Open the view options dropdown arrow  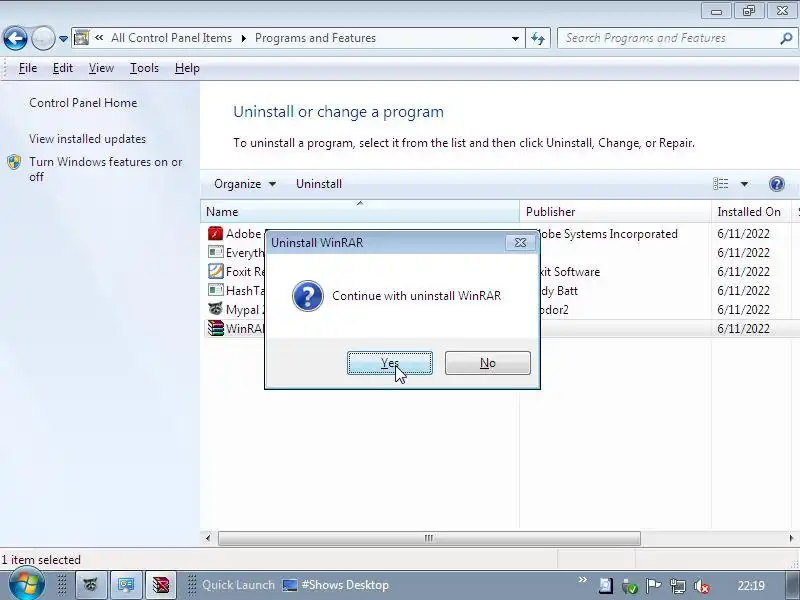click(x=744, y=184)
